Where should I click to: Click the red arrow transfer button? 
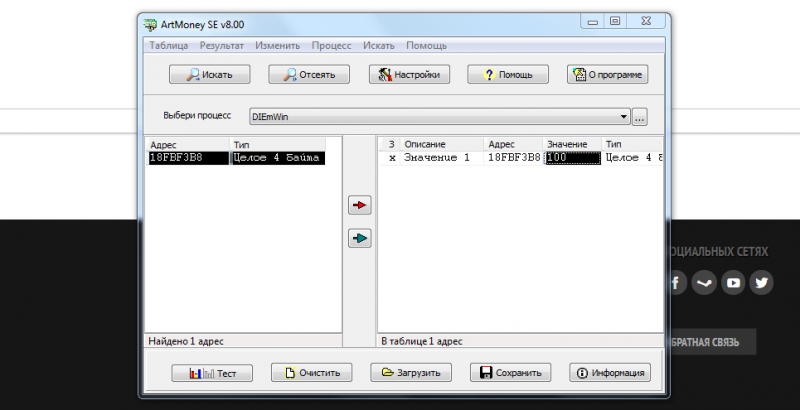pyautogui.click(x=360, y=205)
